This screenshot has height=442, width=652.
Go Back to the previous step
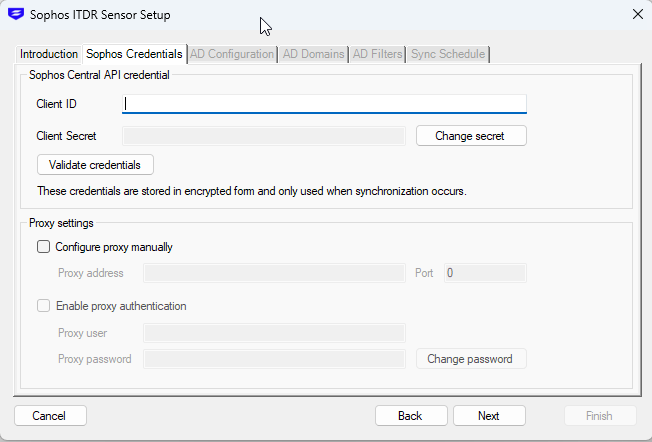pyautogui.click(x=411, y=416)
